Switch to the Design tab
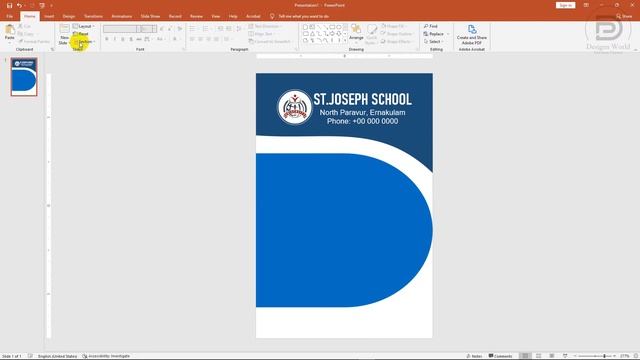This screenshot has width=640, height=360. coord(69,16)
